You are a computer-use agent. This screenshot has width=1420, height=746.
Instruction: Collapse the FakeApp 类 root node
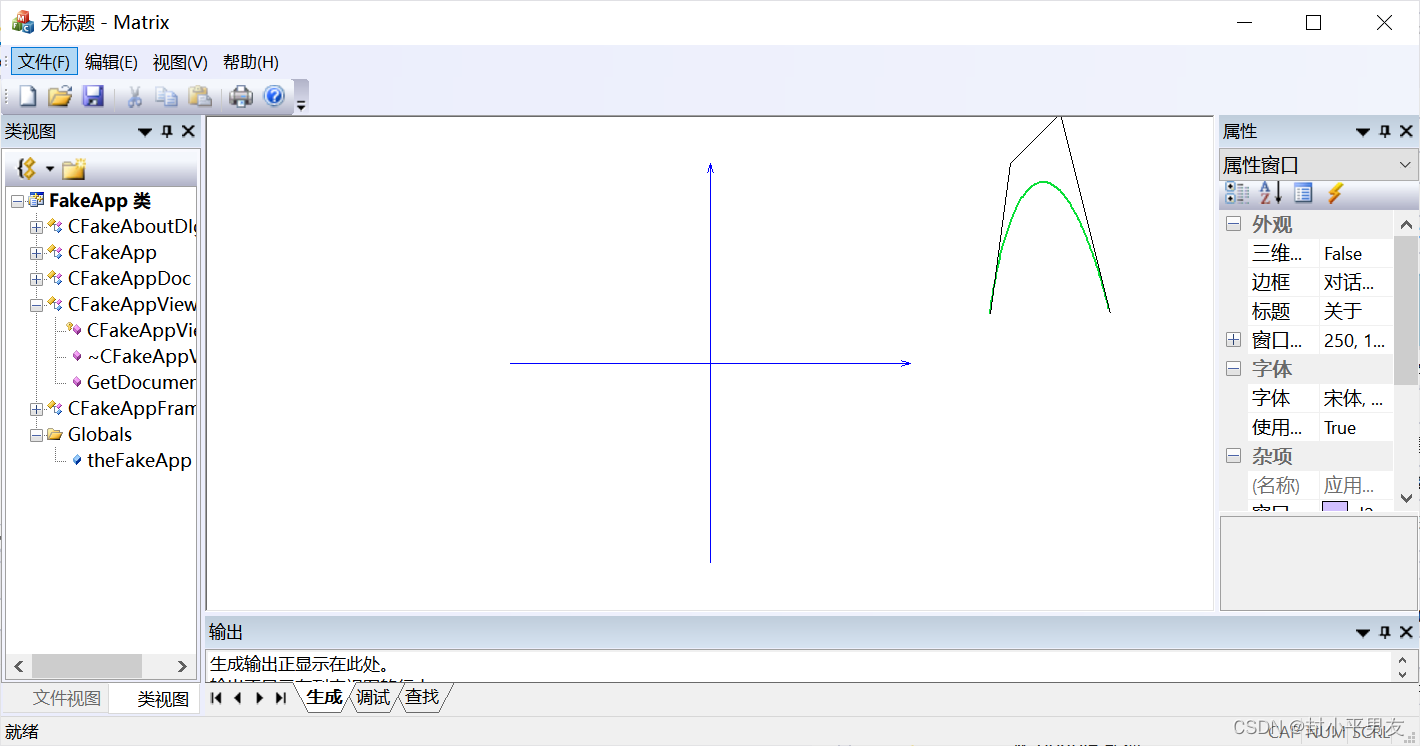[x=17, y=201]
